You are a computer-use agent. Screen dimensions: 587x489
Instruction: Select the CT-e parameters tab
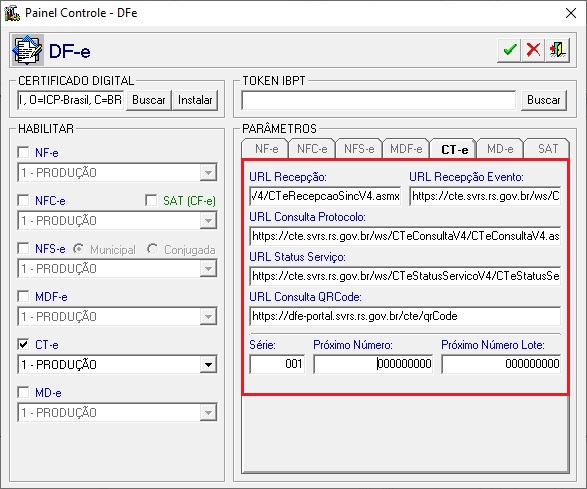tap(454, 149)
